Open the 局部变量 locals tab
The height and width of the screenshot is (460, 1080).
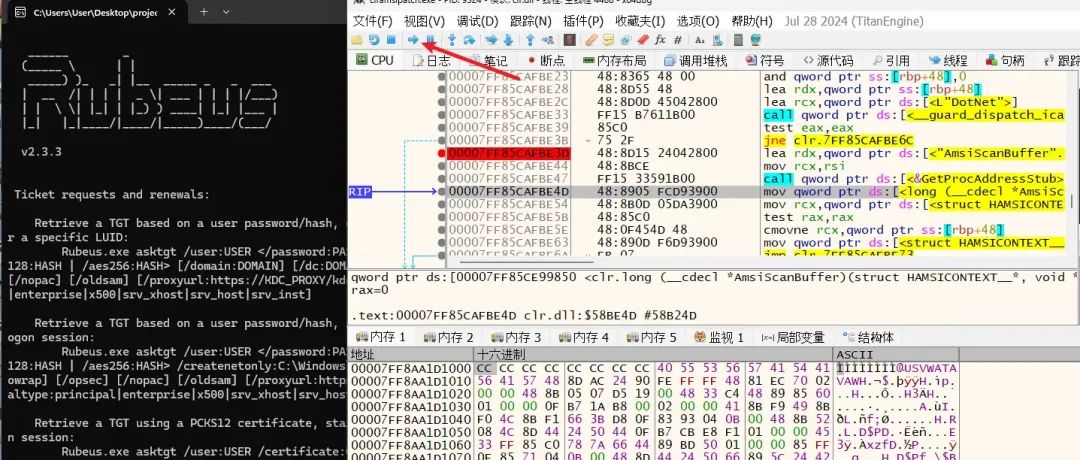point(793,337)
